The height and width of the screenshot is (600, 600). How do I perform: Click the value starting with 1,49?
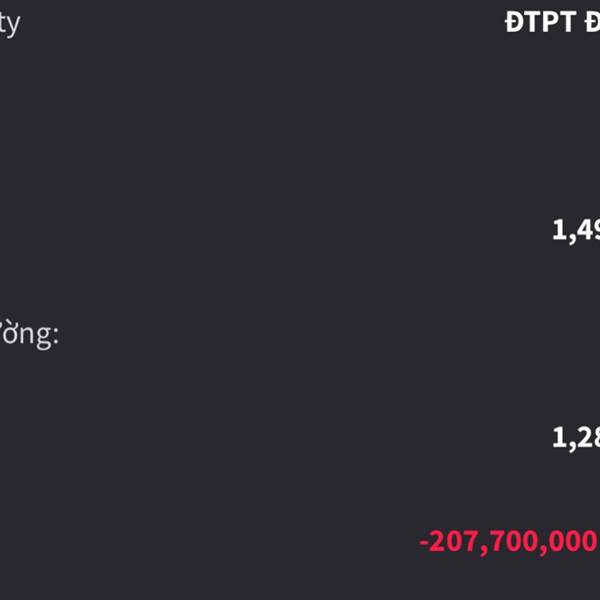576,230
